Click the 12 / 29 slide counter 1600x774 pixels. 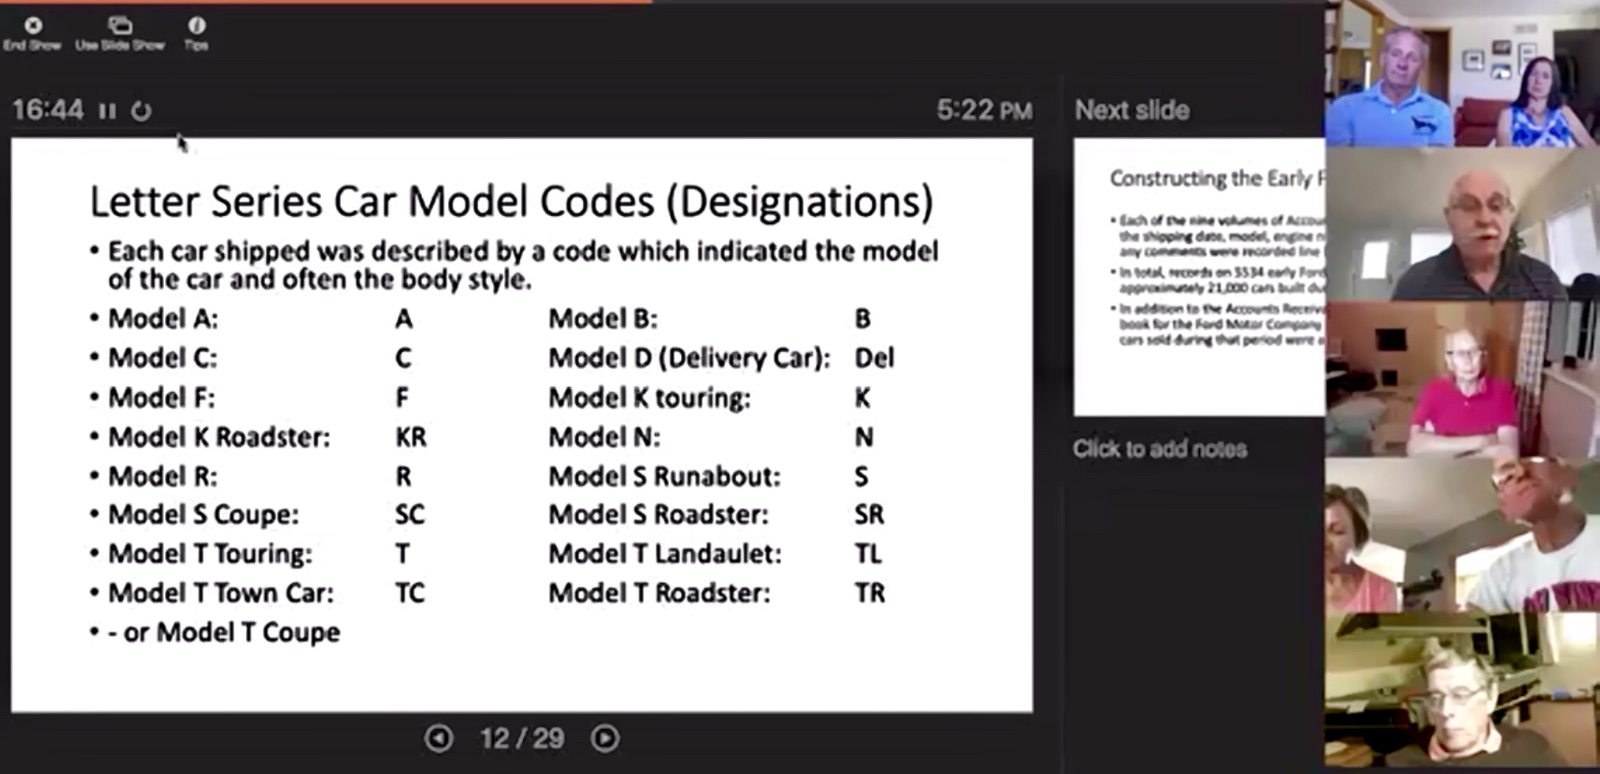pos(521,738)
